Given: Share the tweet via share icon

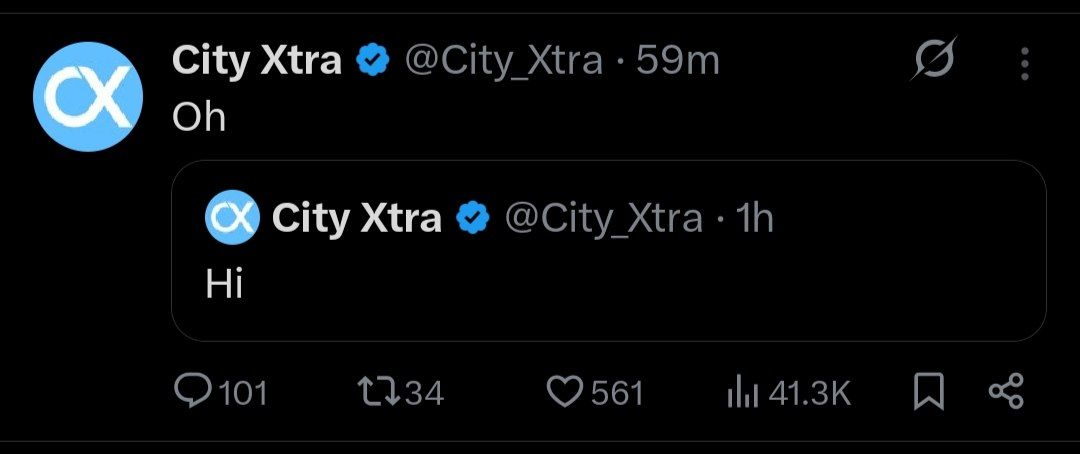Looking at the screenshot, I should tap(1006, 393).
